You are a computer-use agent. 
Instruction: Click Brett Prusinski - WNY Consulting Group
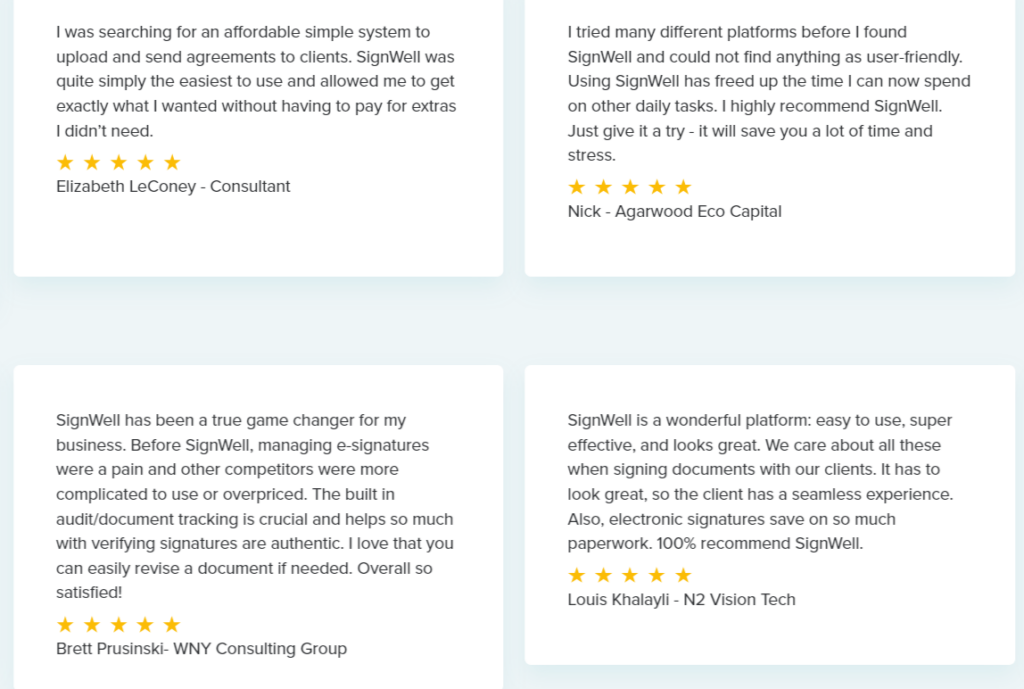point(201,649)
